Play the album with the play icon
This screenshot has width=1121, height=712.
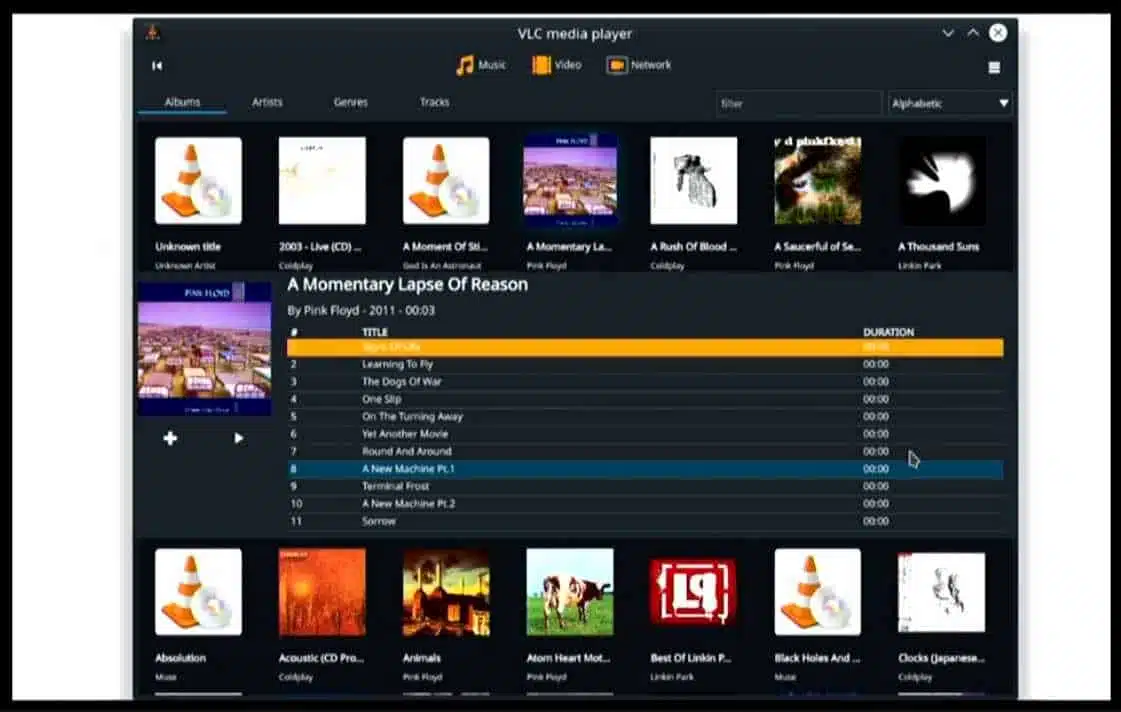pos(239,438)
